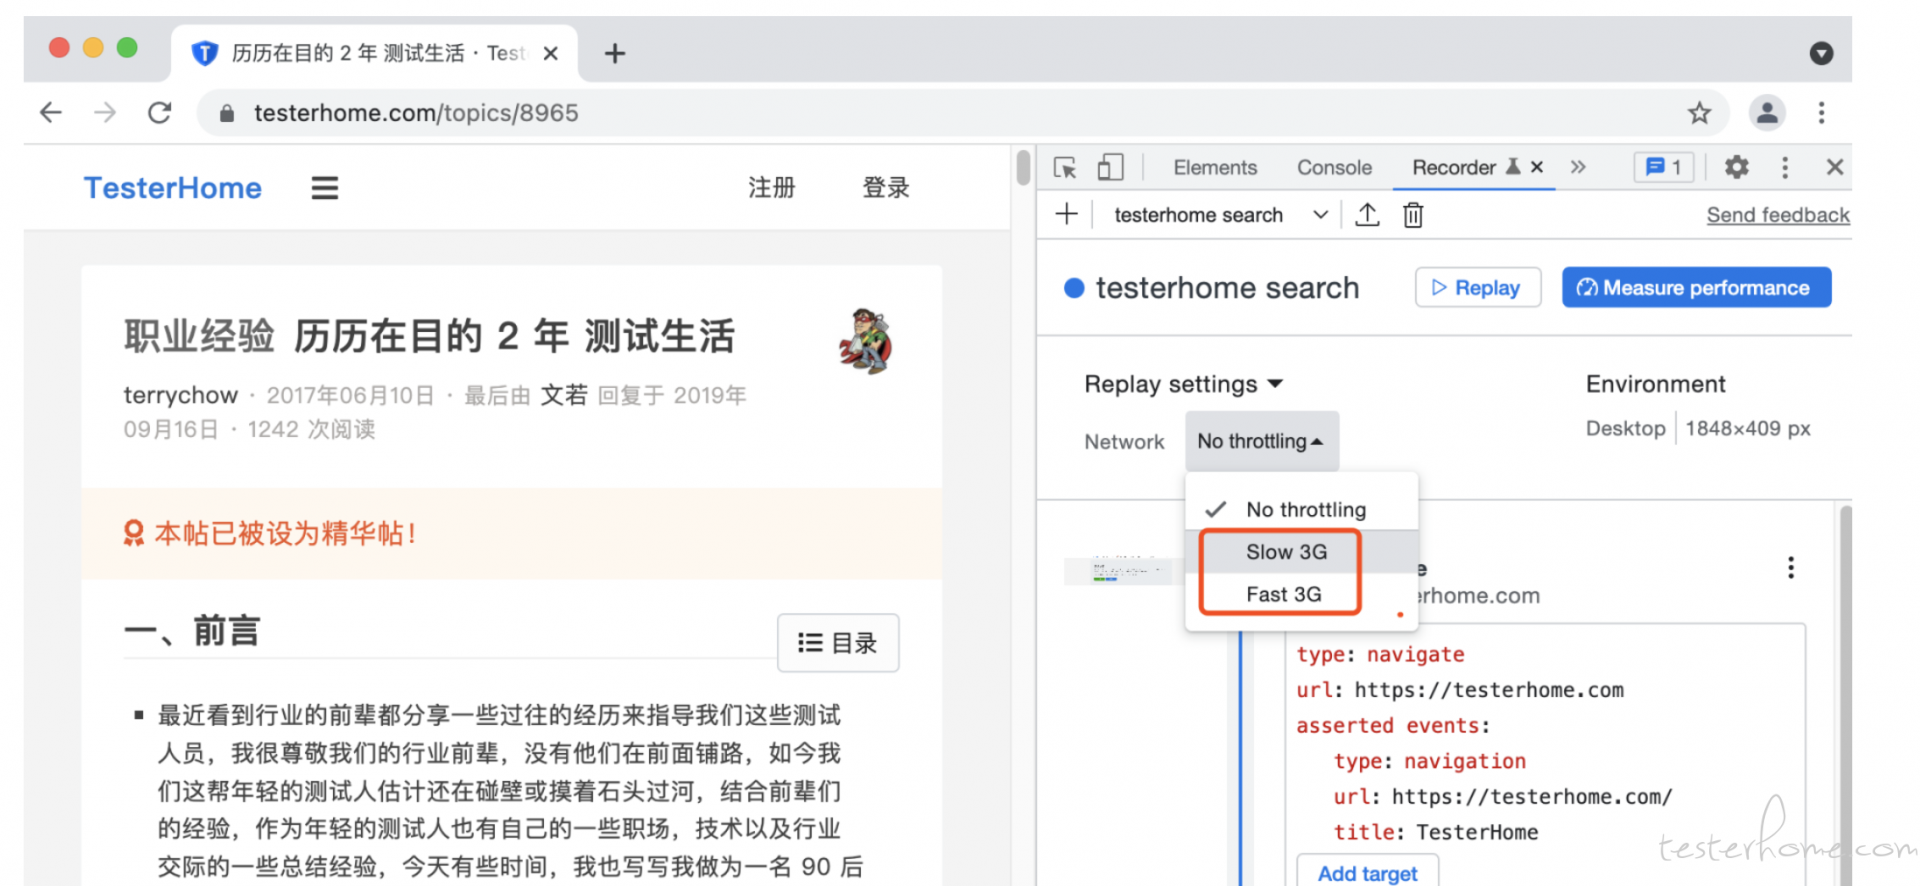Open the recording step three-dot menu
1920x886 pixels.
(x=1791, y=568)
